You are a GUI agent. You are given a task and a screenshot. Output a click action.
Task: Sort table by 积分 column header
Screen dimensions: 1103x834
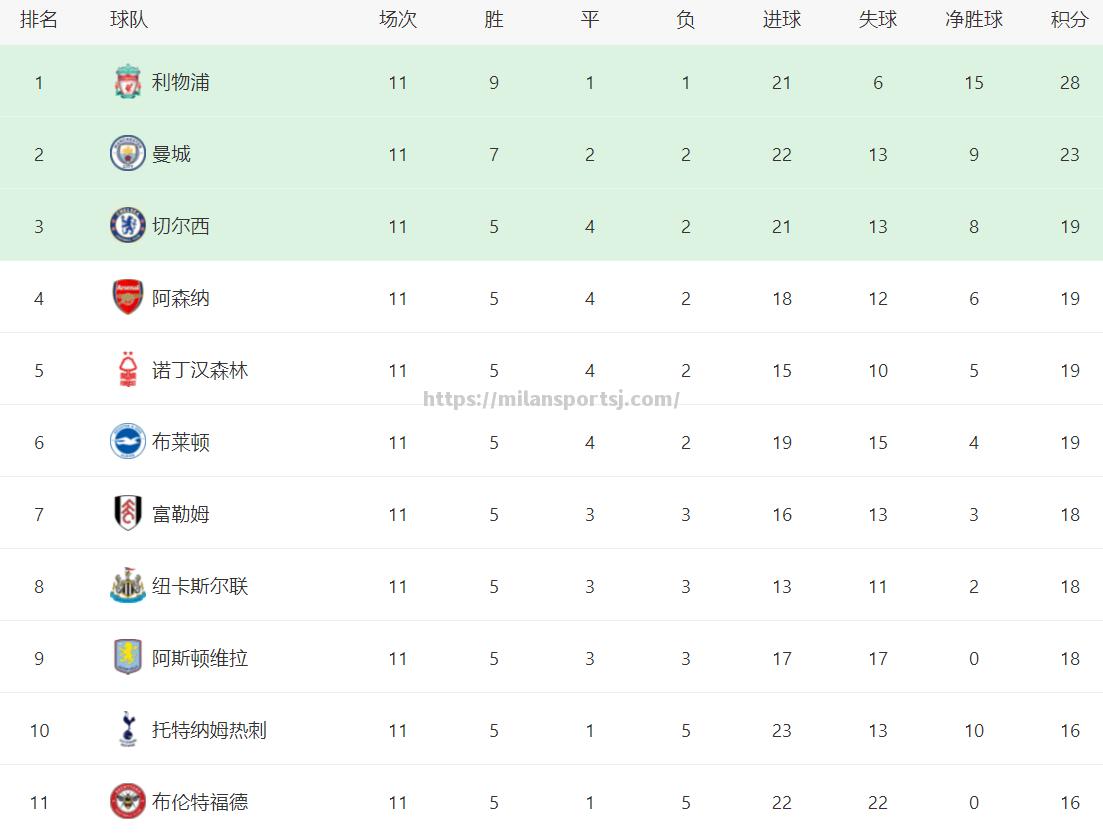tap(1069, 20)
